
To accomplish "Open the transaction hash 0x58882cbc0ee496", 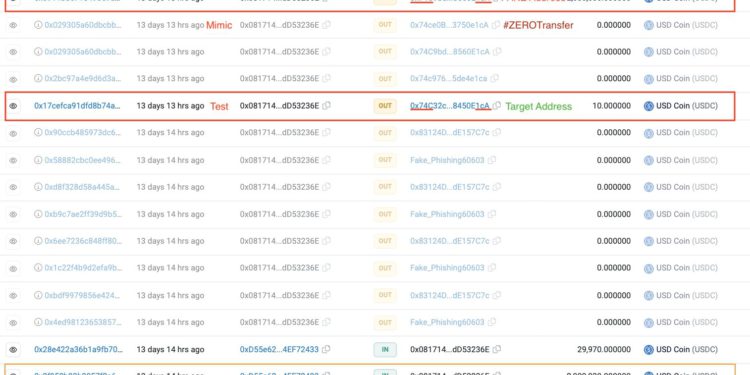I will tap(83, 160).
